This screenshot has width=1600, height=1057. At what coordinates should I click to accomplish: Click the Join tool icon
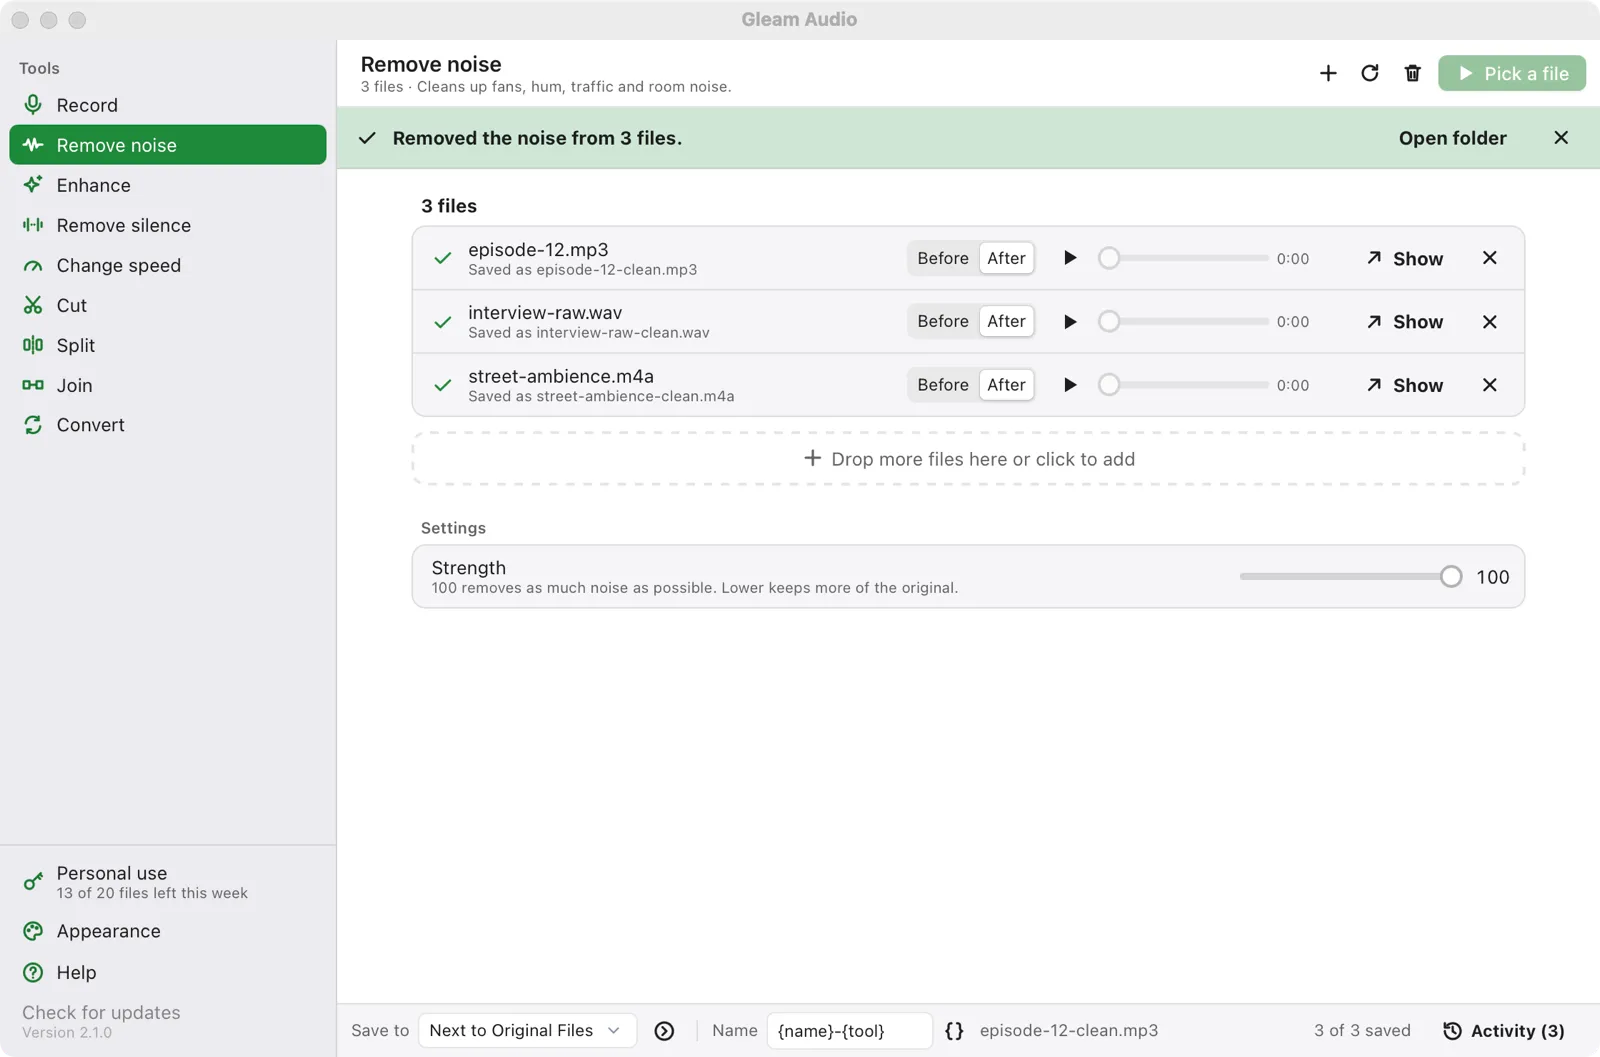(33, 385)
